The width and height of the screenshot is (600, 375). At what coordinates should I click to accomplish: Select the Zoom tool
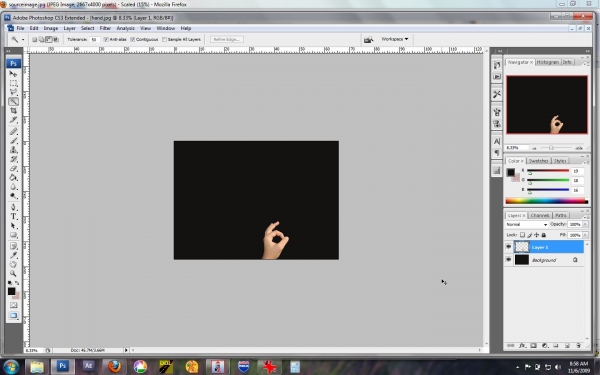click(x=13, y=274)
